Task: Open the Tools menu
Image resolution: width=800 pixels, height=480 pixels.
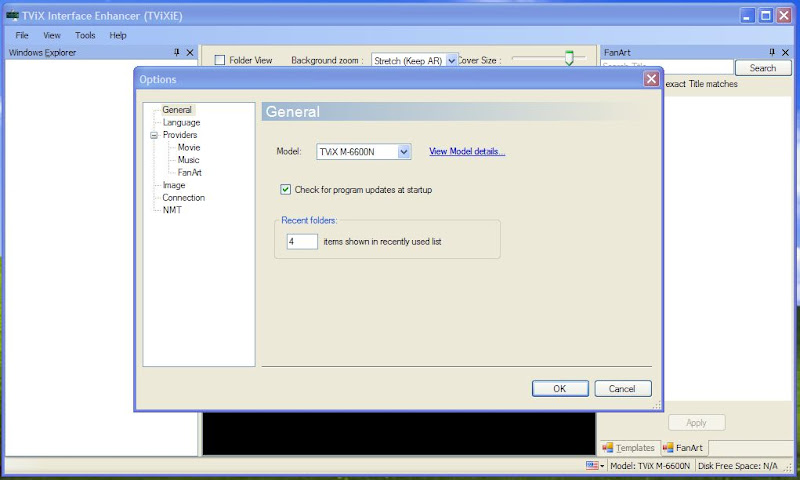Action: tap(85, 35)
